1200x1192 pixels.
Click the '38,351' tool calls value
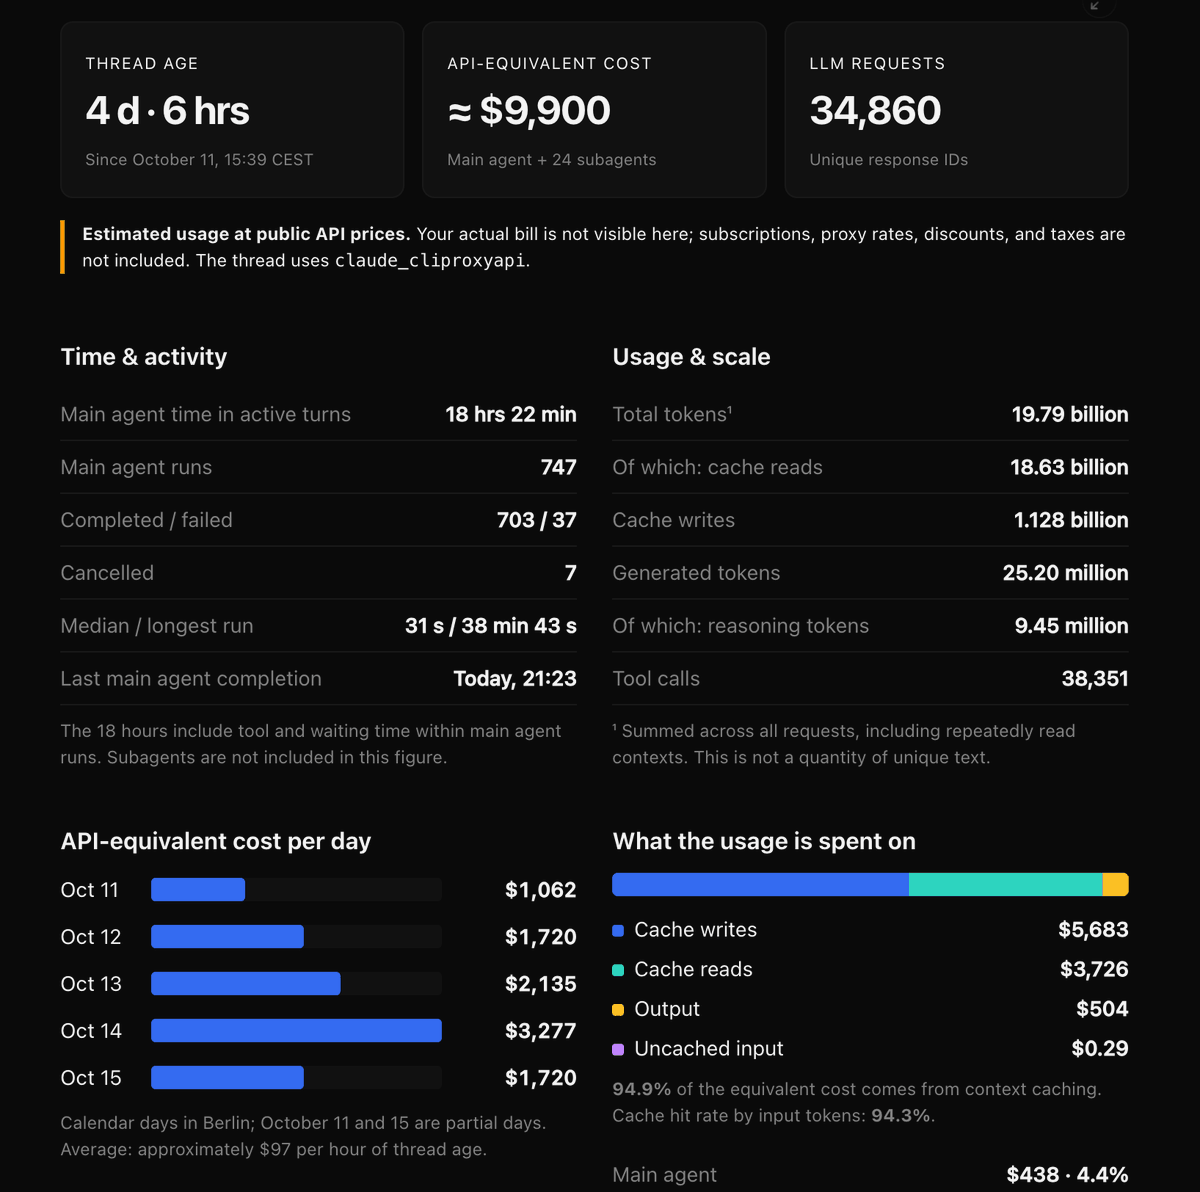tap(1095, 679)
